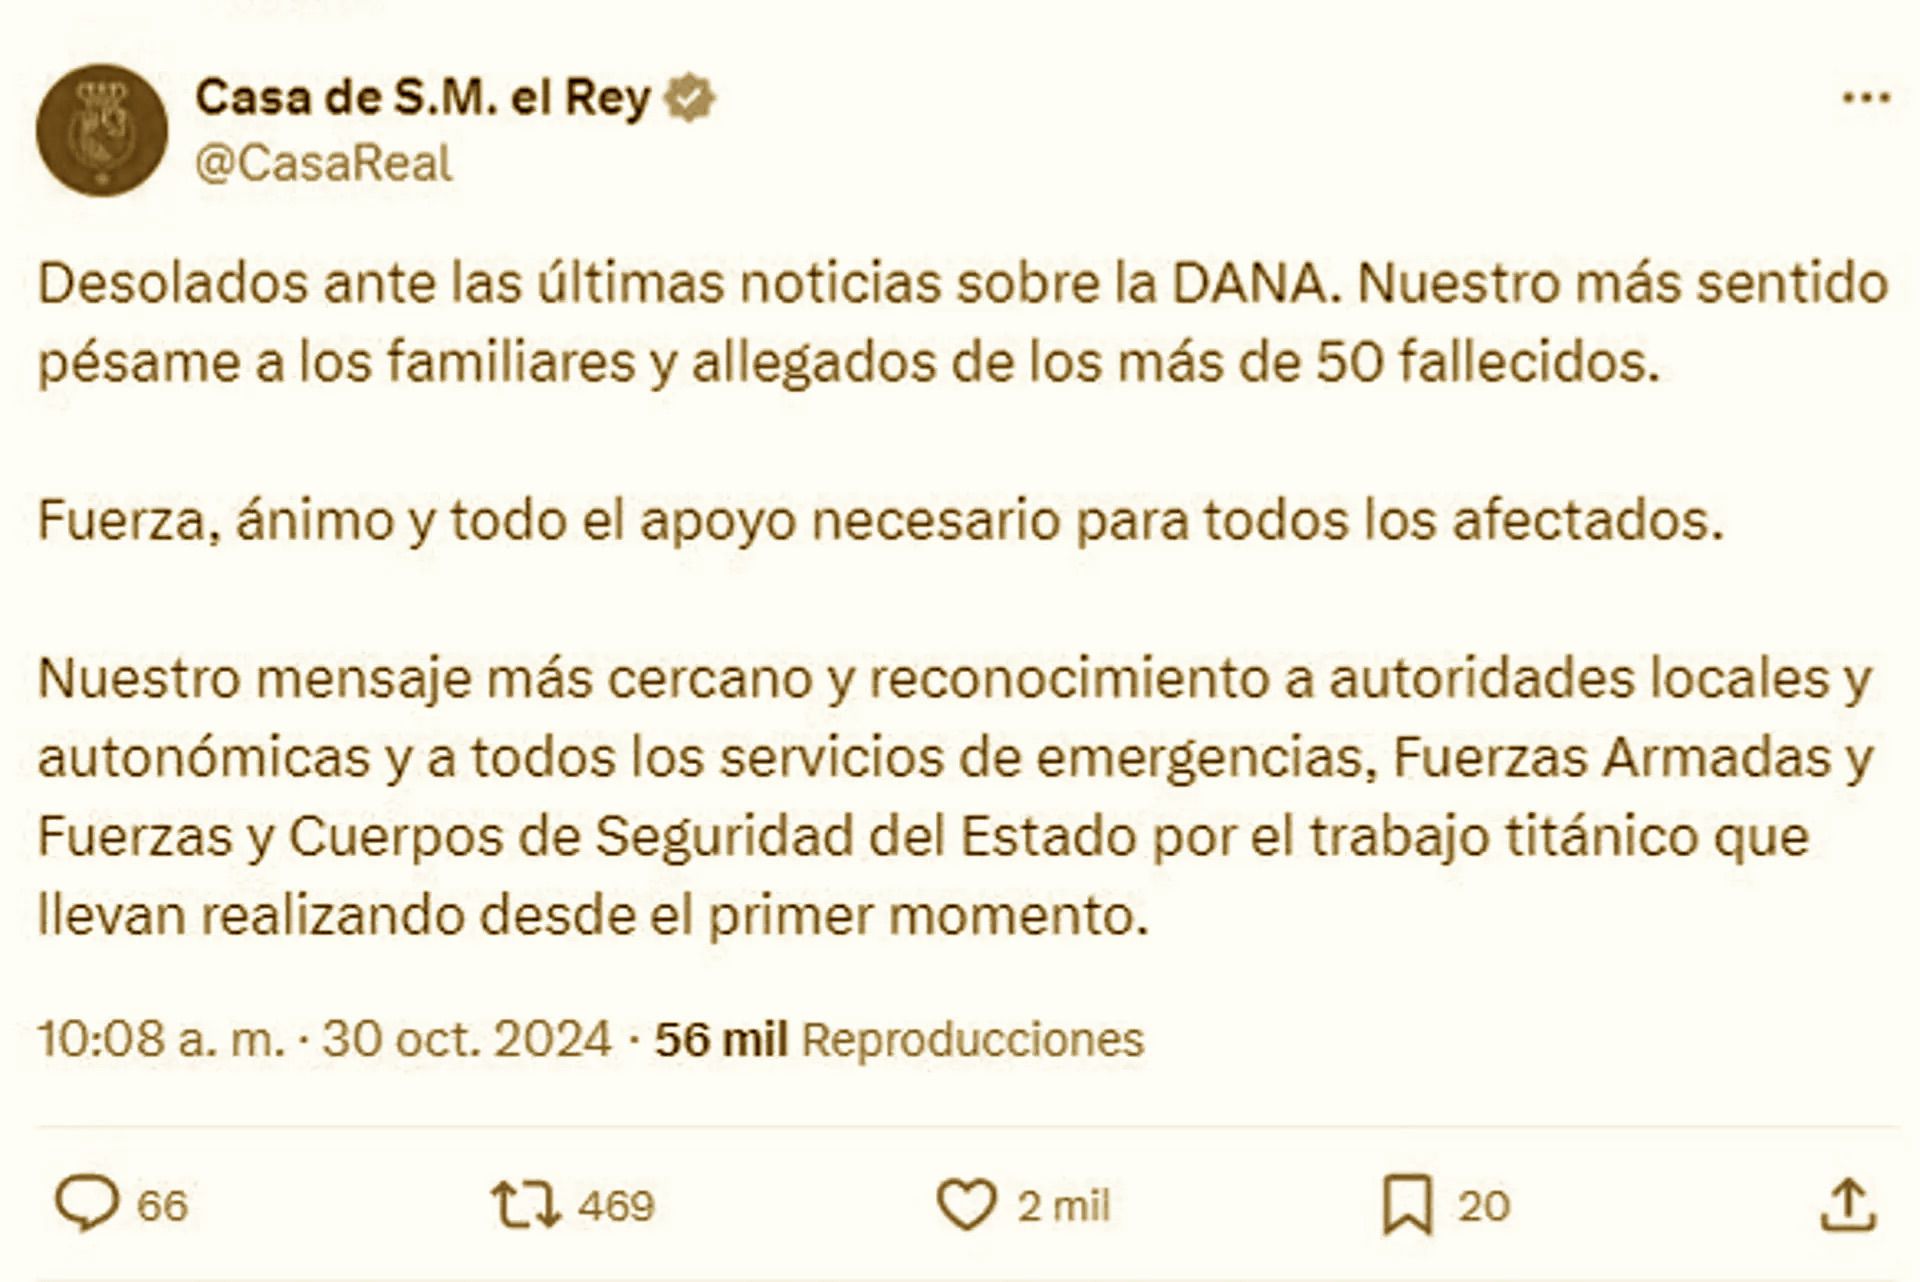Click the share upload icon

click(x=1848, y=1205)
